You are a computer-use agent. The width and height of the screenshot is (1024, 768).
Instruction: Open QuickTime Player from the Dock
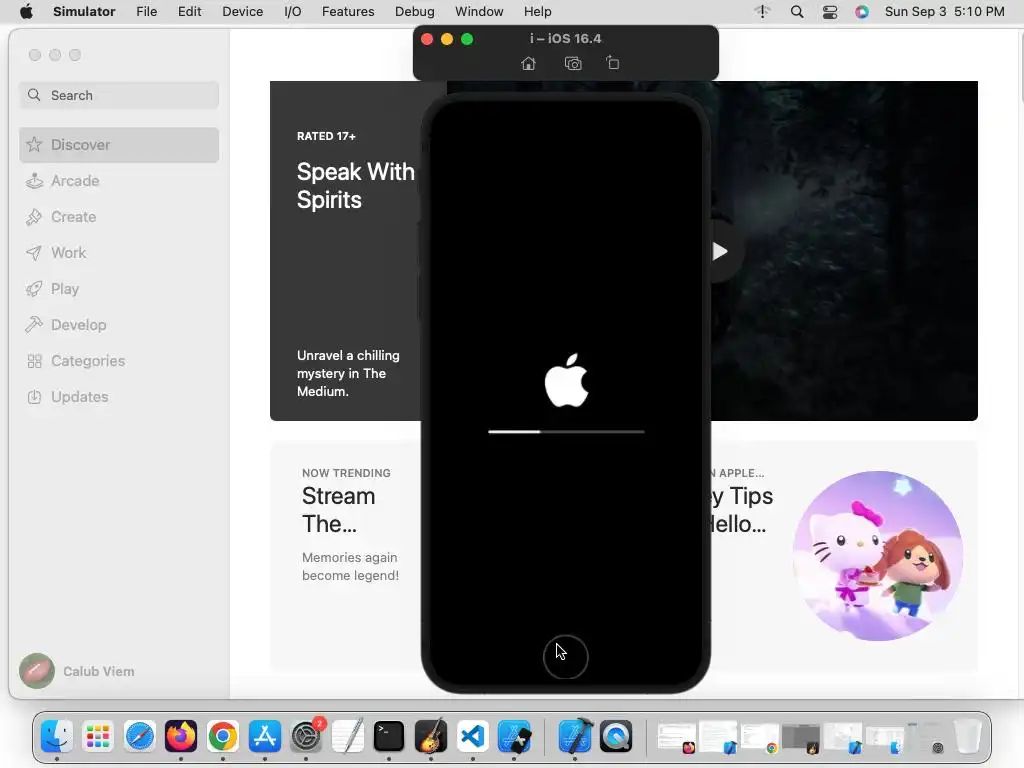tap(616, 737)
